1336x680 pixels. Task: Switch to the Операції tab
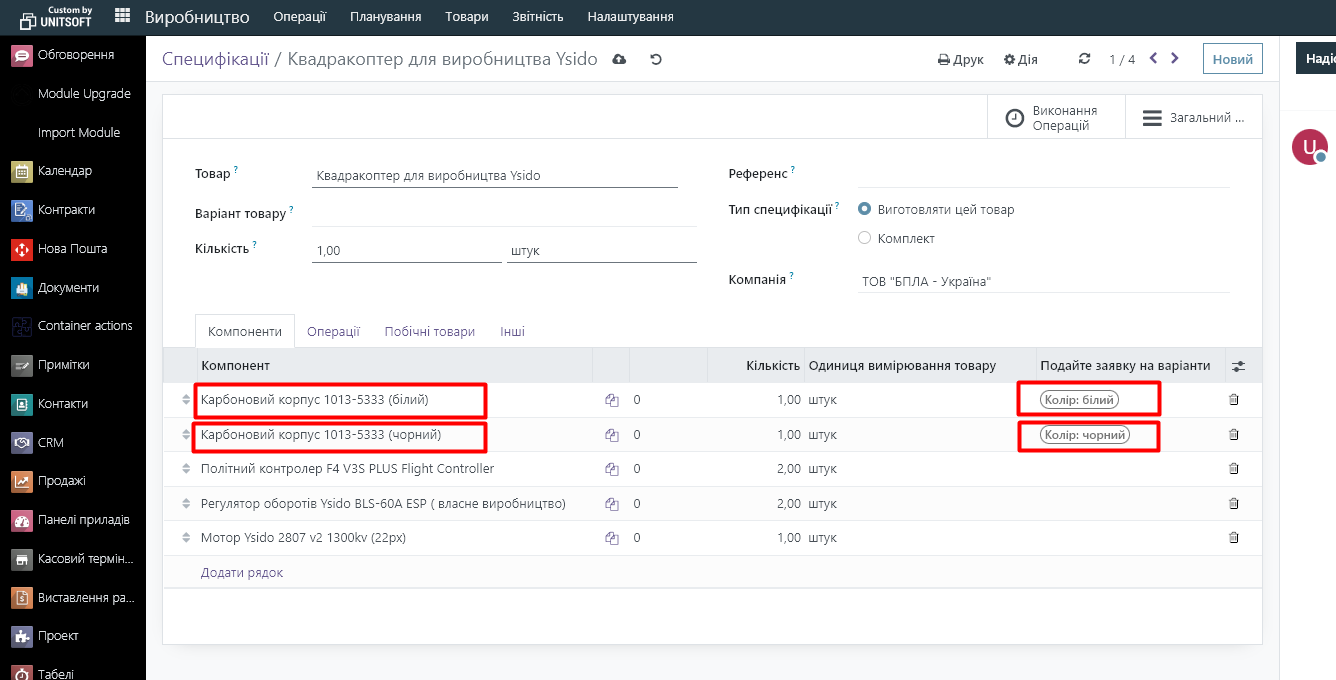pyautogui.click(x=333, y=332)
